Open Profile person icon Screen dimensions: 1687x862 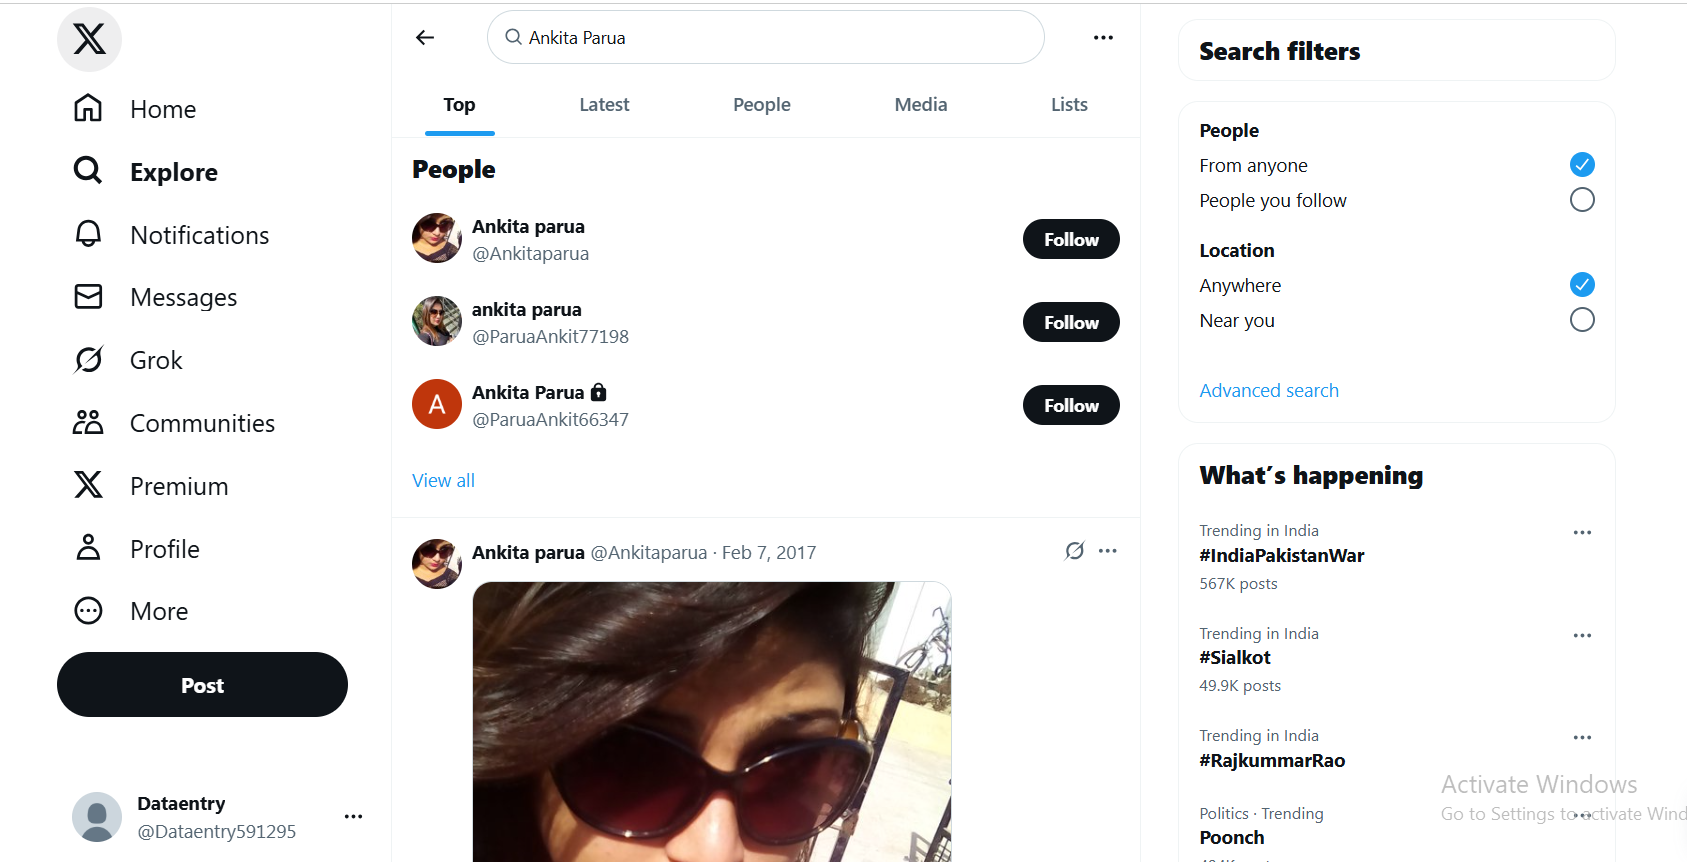coord(88,548)
